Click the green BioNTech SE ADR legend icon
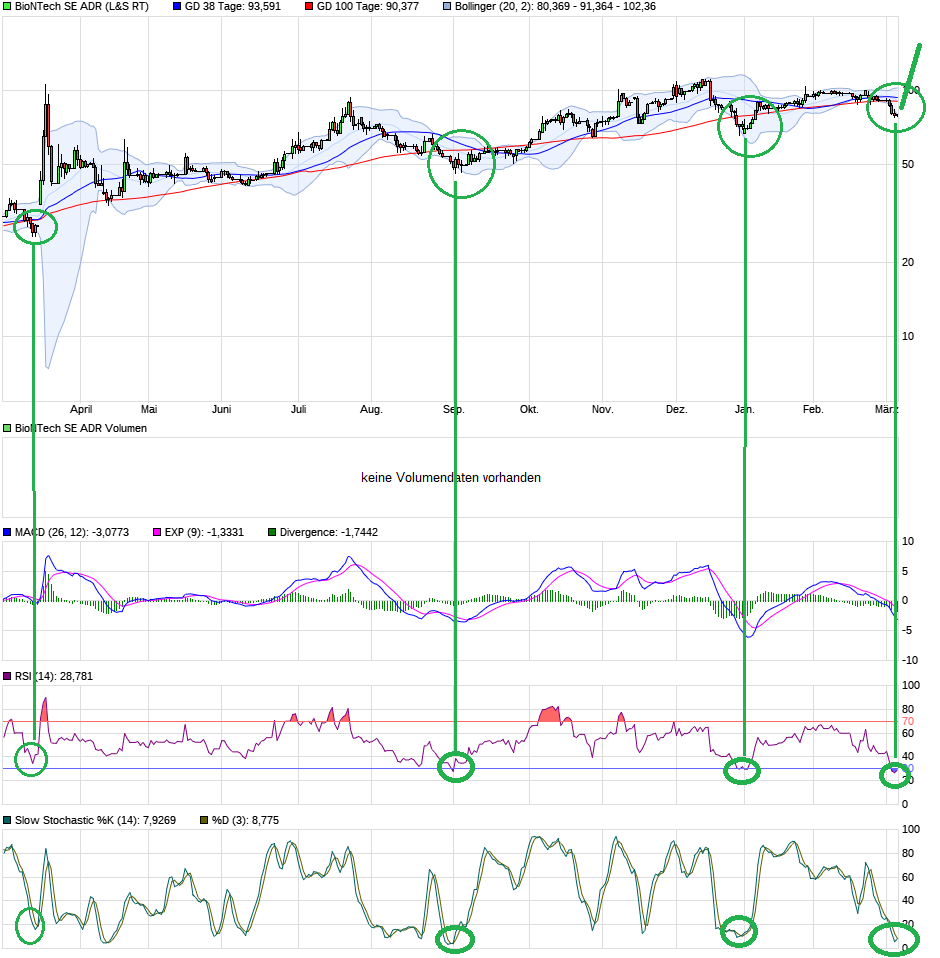Viewport: 940px width, 958px height. 8,8
